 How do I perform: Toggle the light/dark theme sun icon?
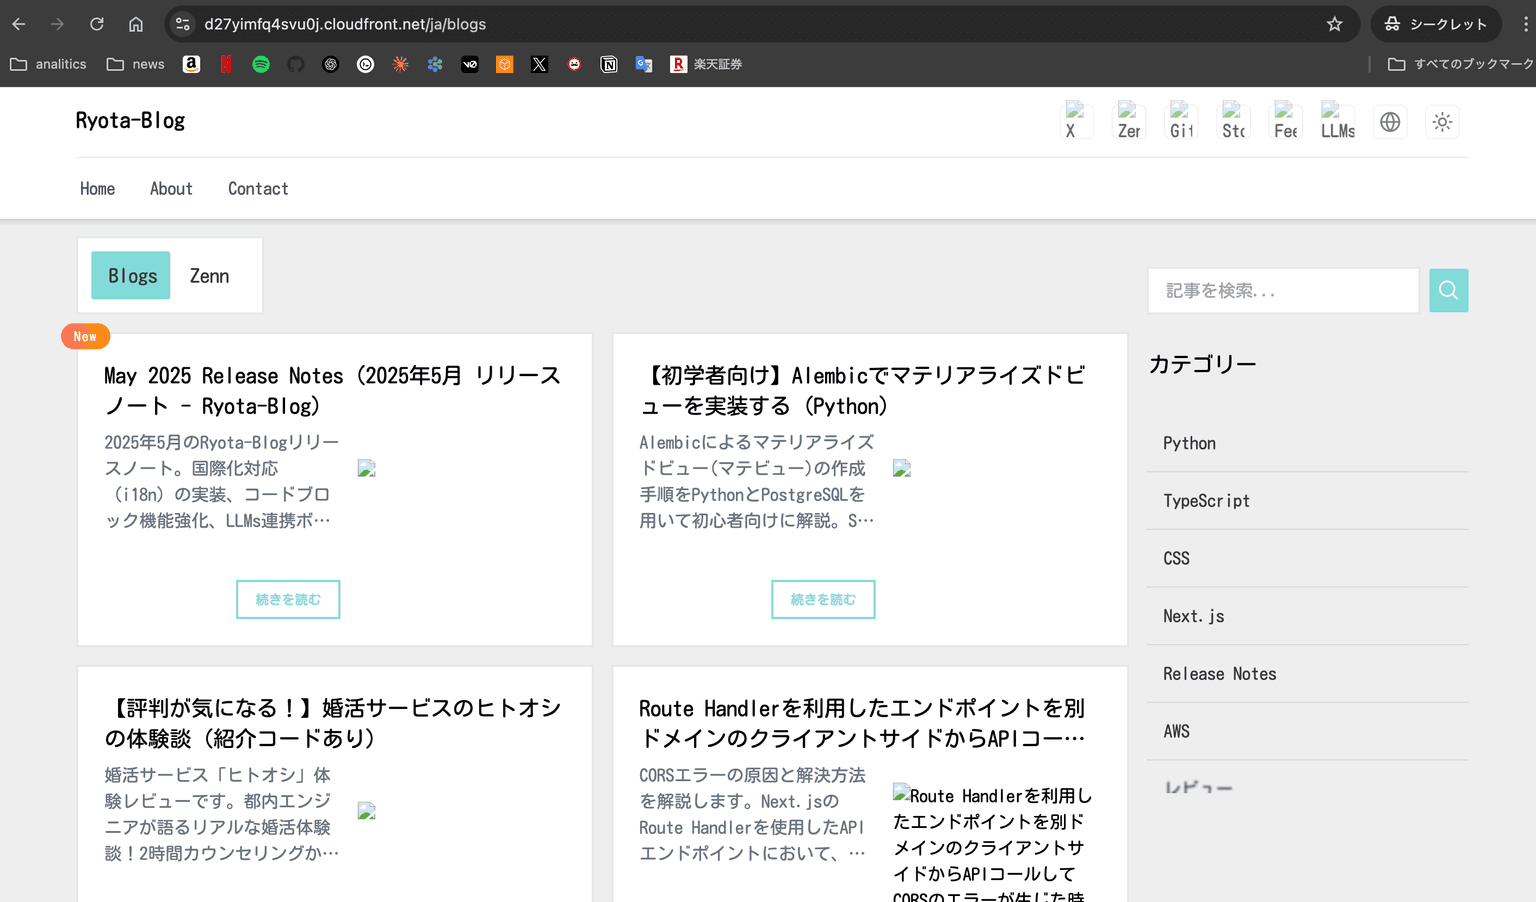pyautogui.click(x=1442, y=122)
